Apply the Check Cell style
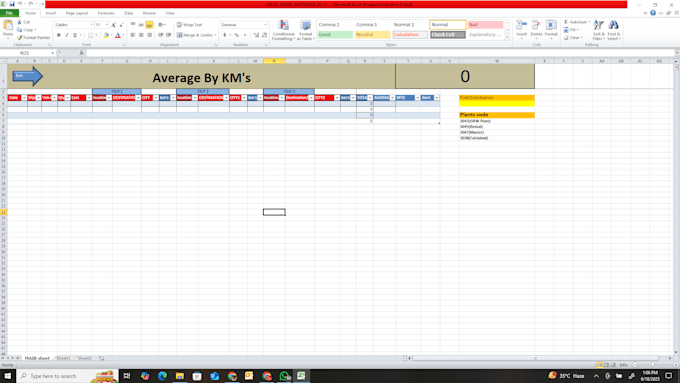Screen dimensions: 680x383 click(448, 35)
